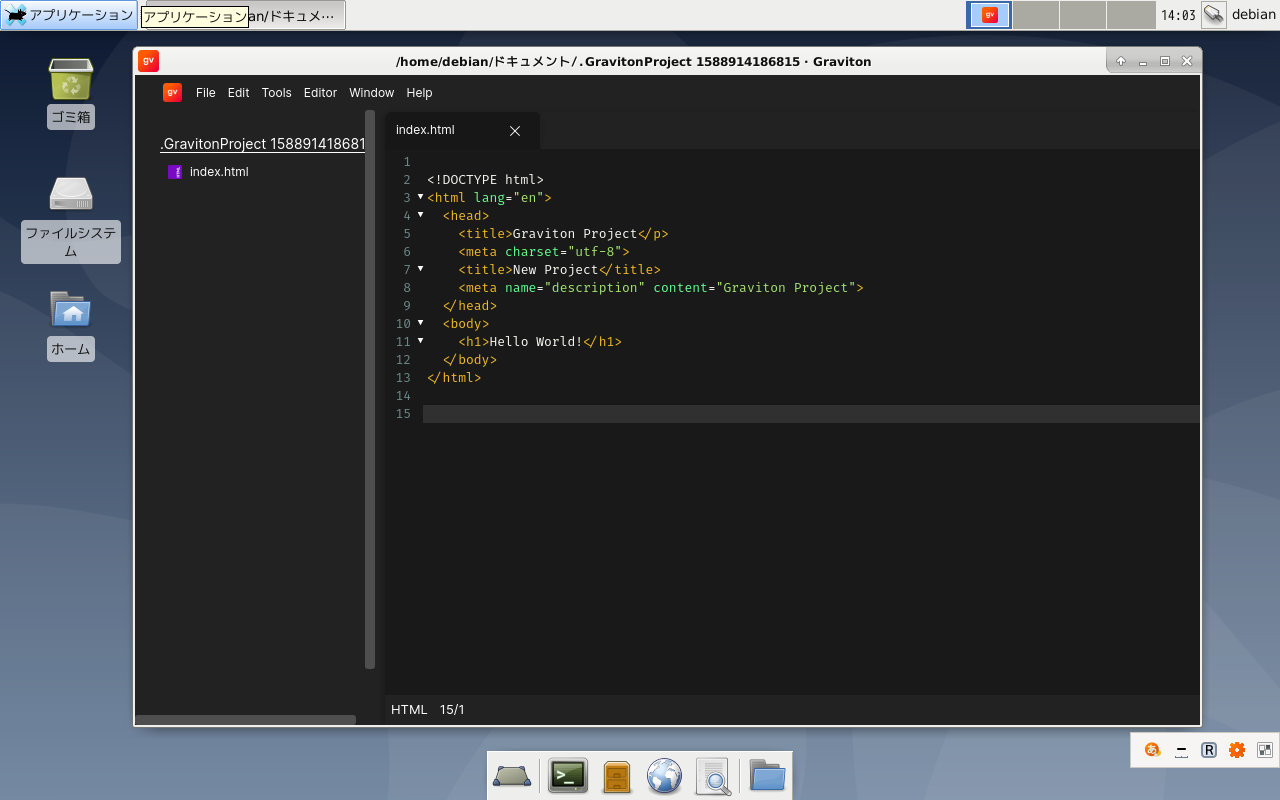Launch the web browser globe icon in the dock
1280x800 pixels.
pos(664,776)
